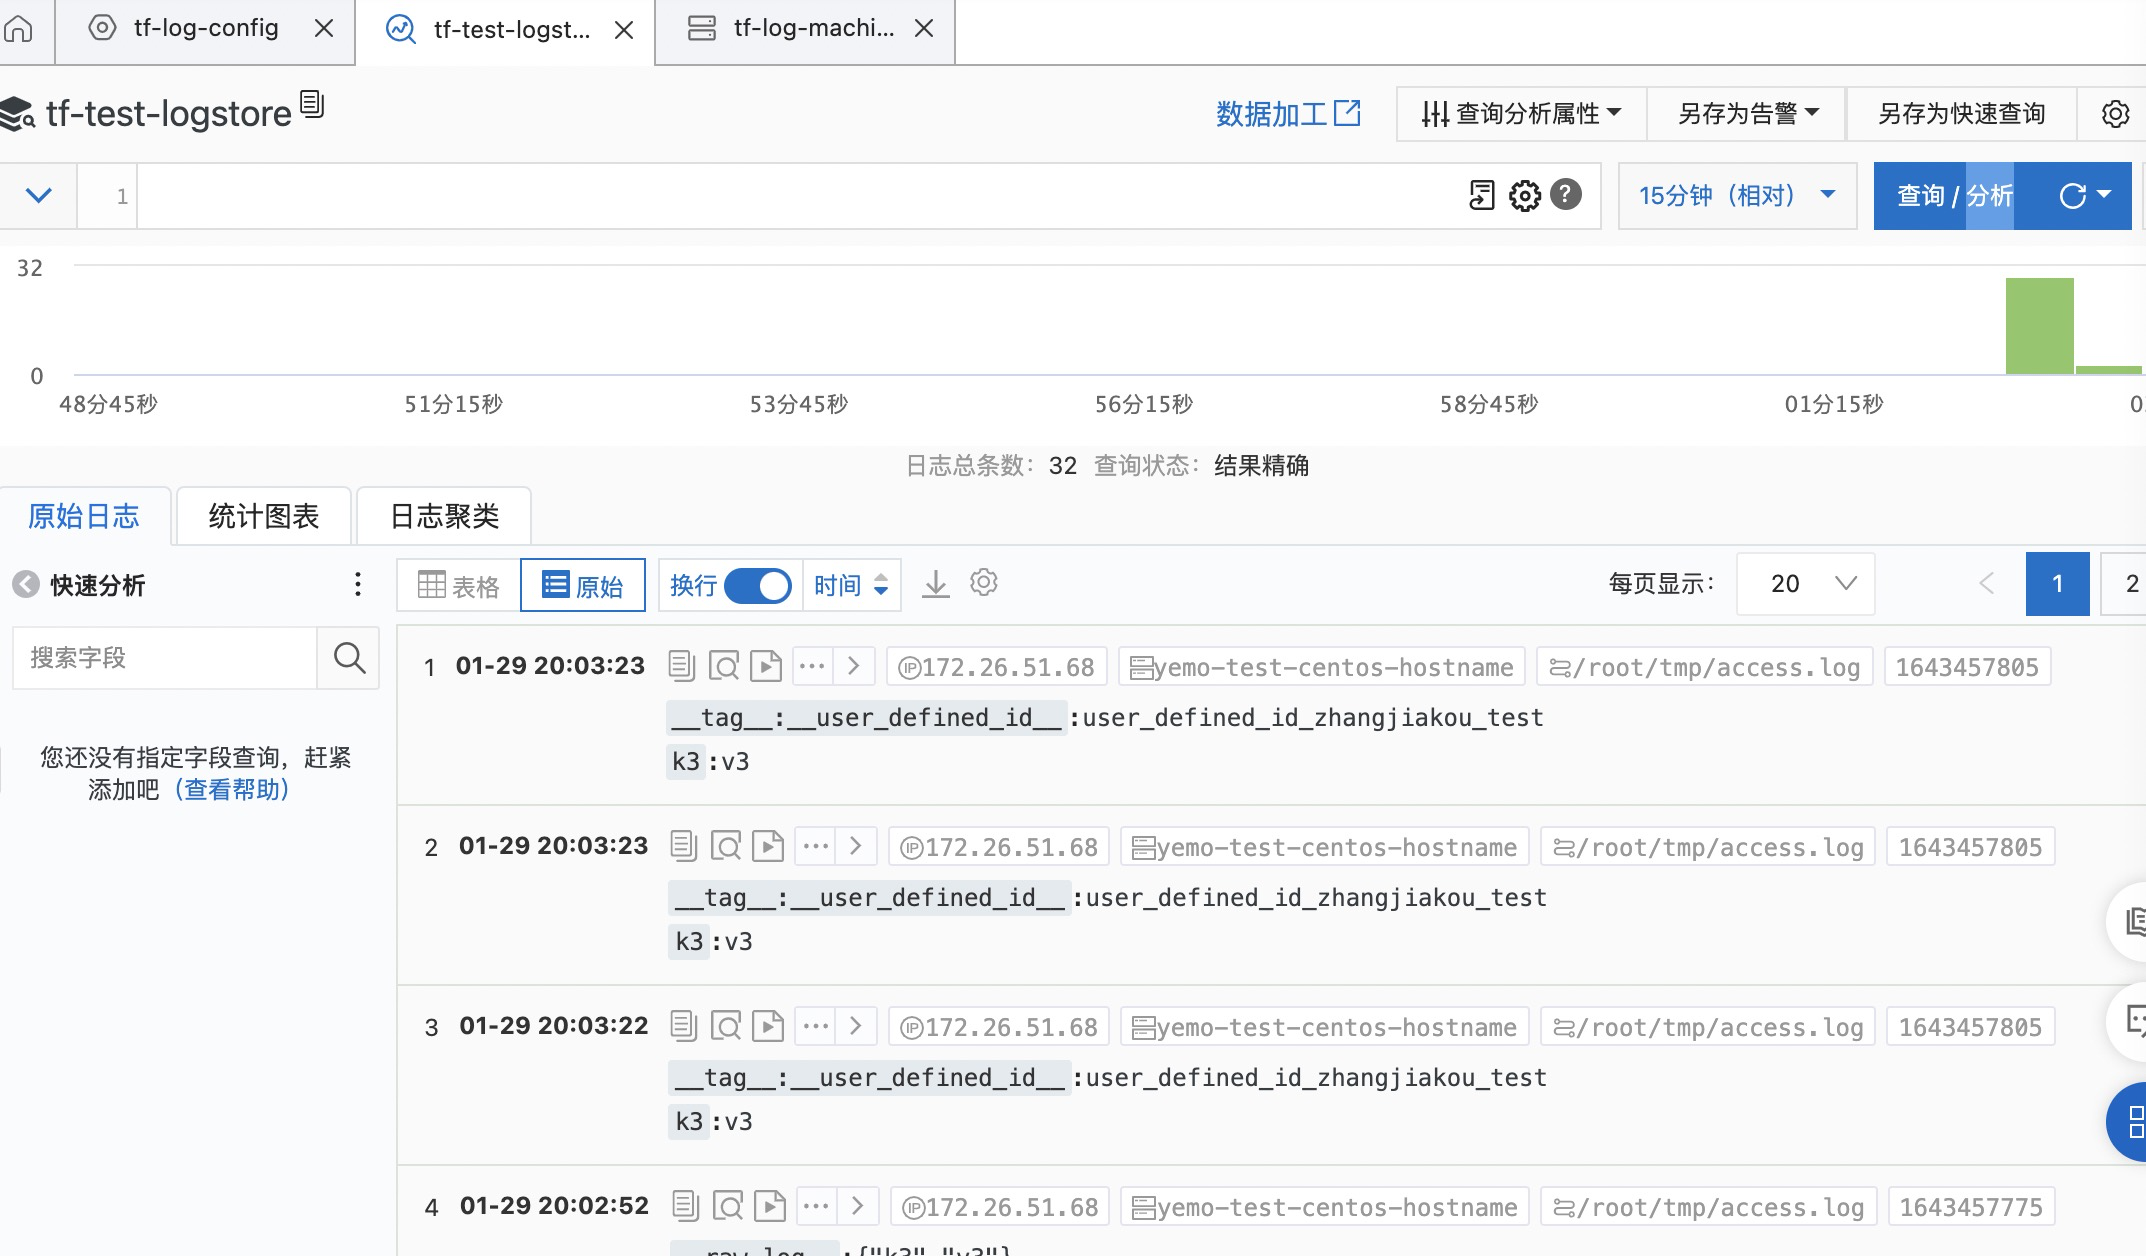
Task: Open query settings gear in search bar
Action: click(x=1525, y=195)
